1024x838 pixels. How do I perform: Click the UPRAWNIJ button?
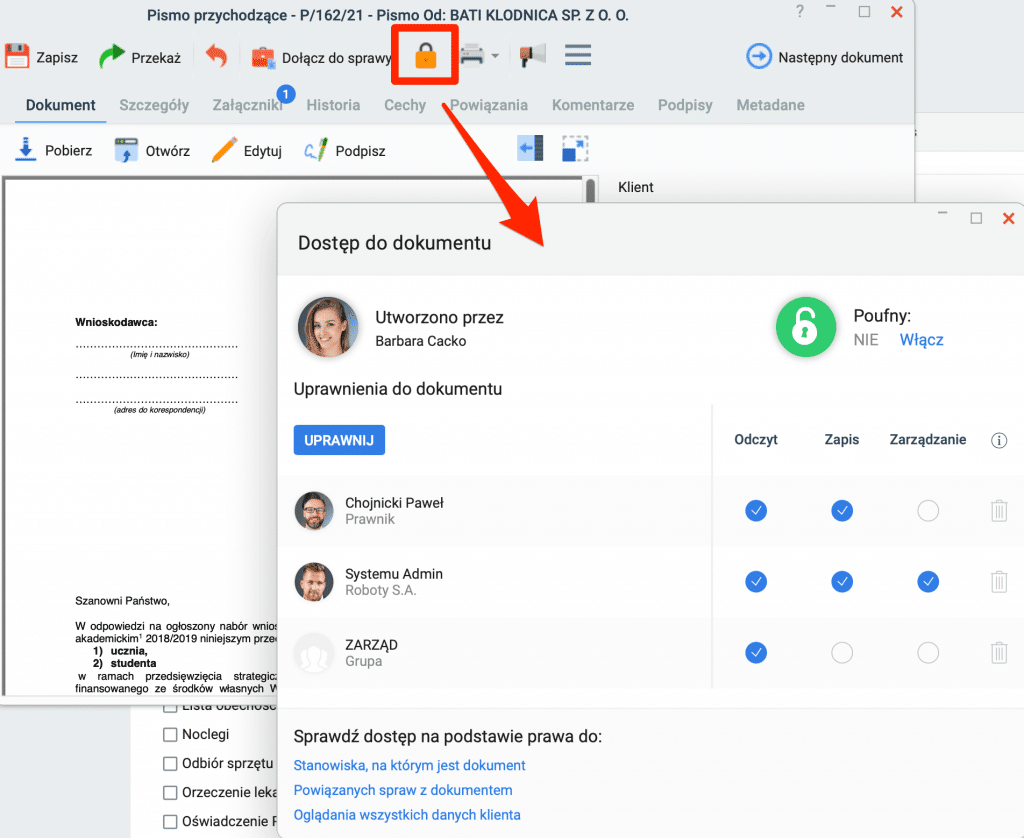click(x=339, y=440)
